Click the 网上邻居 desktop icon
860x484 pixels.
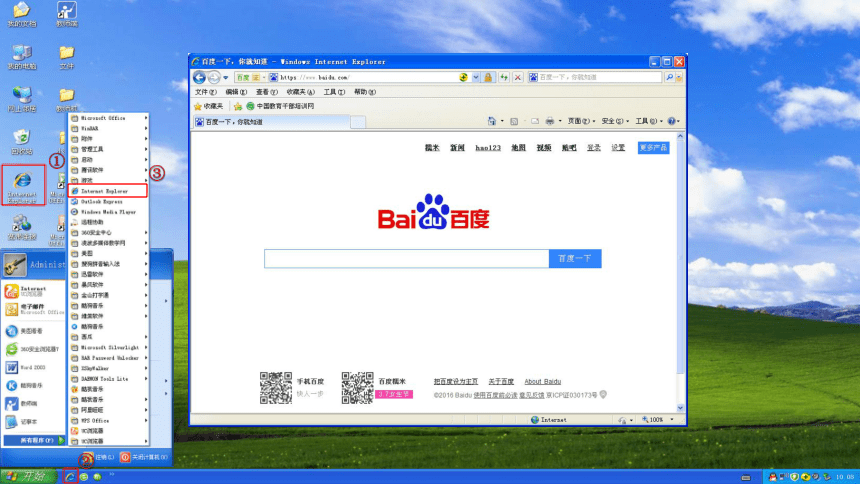[22, 99]
